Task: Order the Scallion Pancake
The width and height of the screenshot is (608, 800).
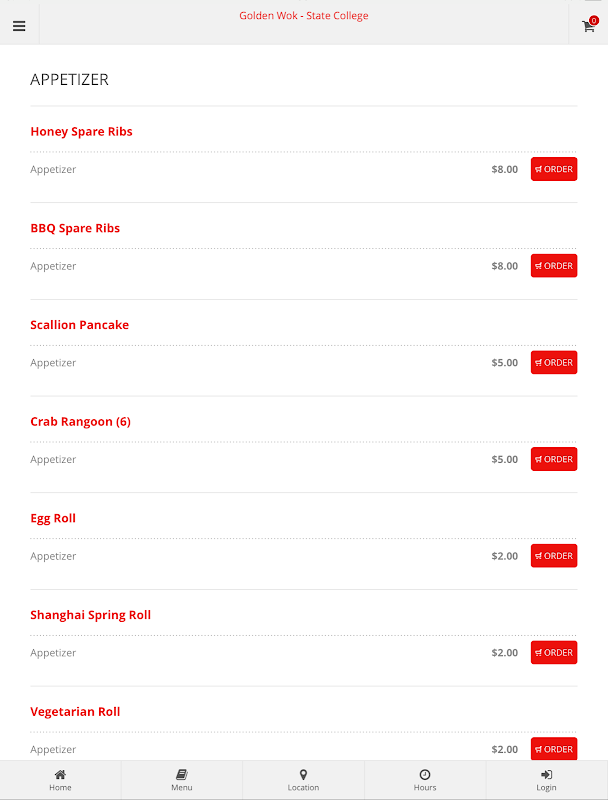Action: (553, 363)
